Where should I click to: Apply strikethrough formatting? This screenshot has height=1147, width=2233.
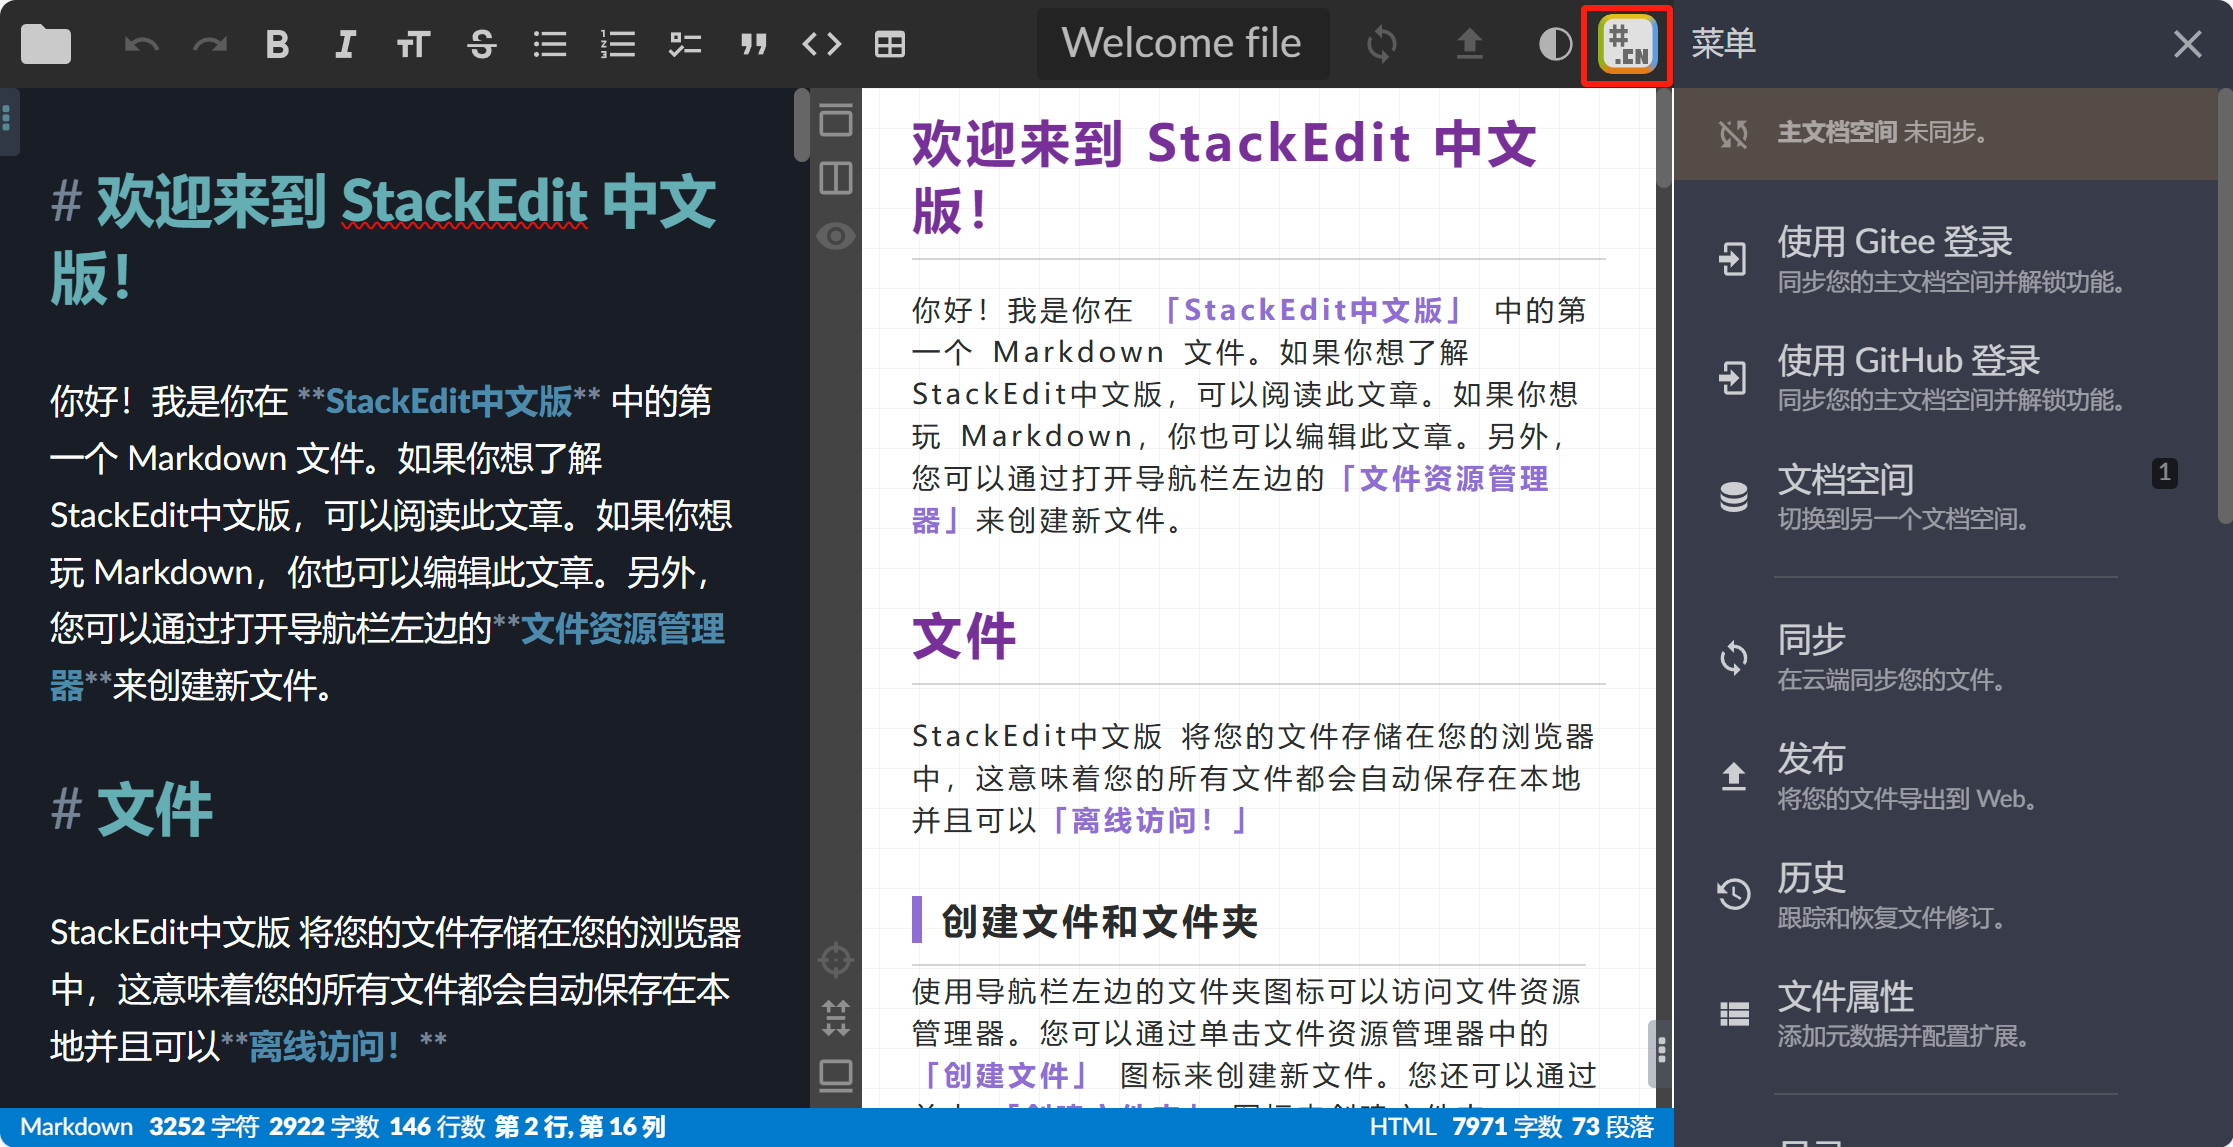[x=482, y=44]
